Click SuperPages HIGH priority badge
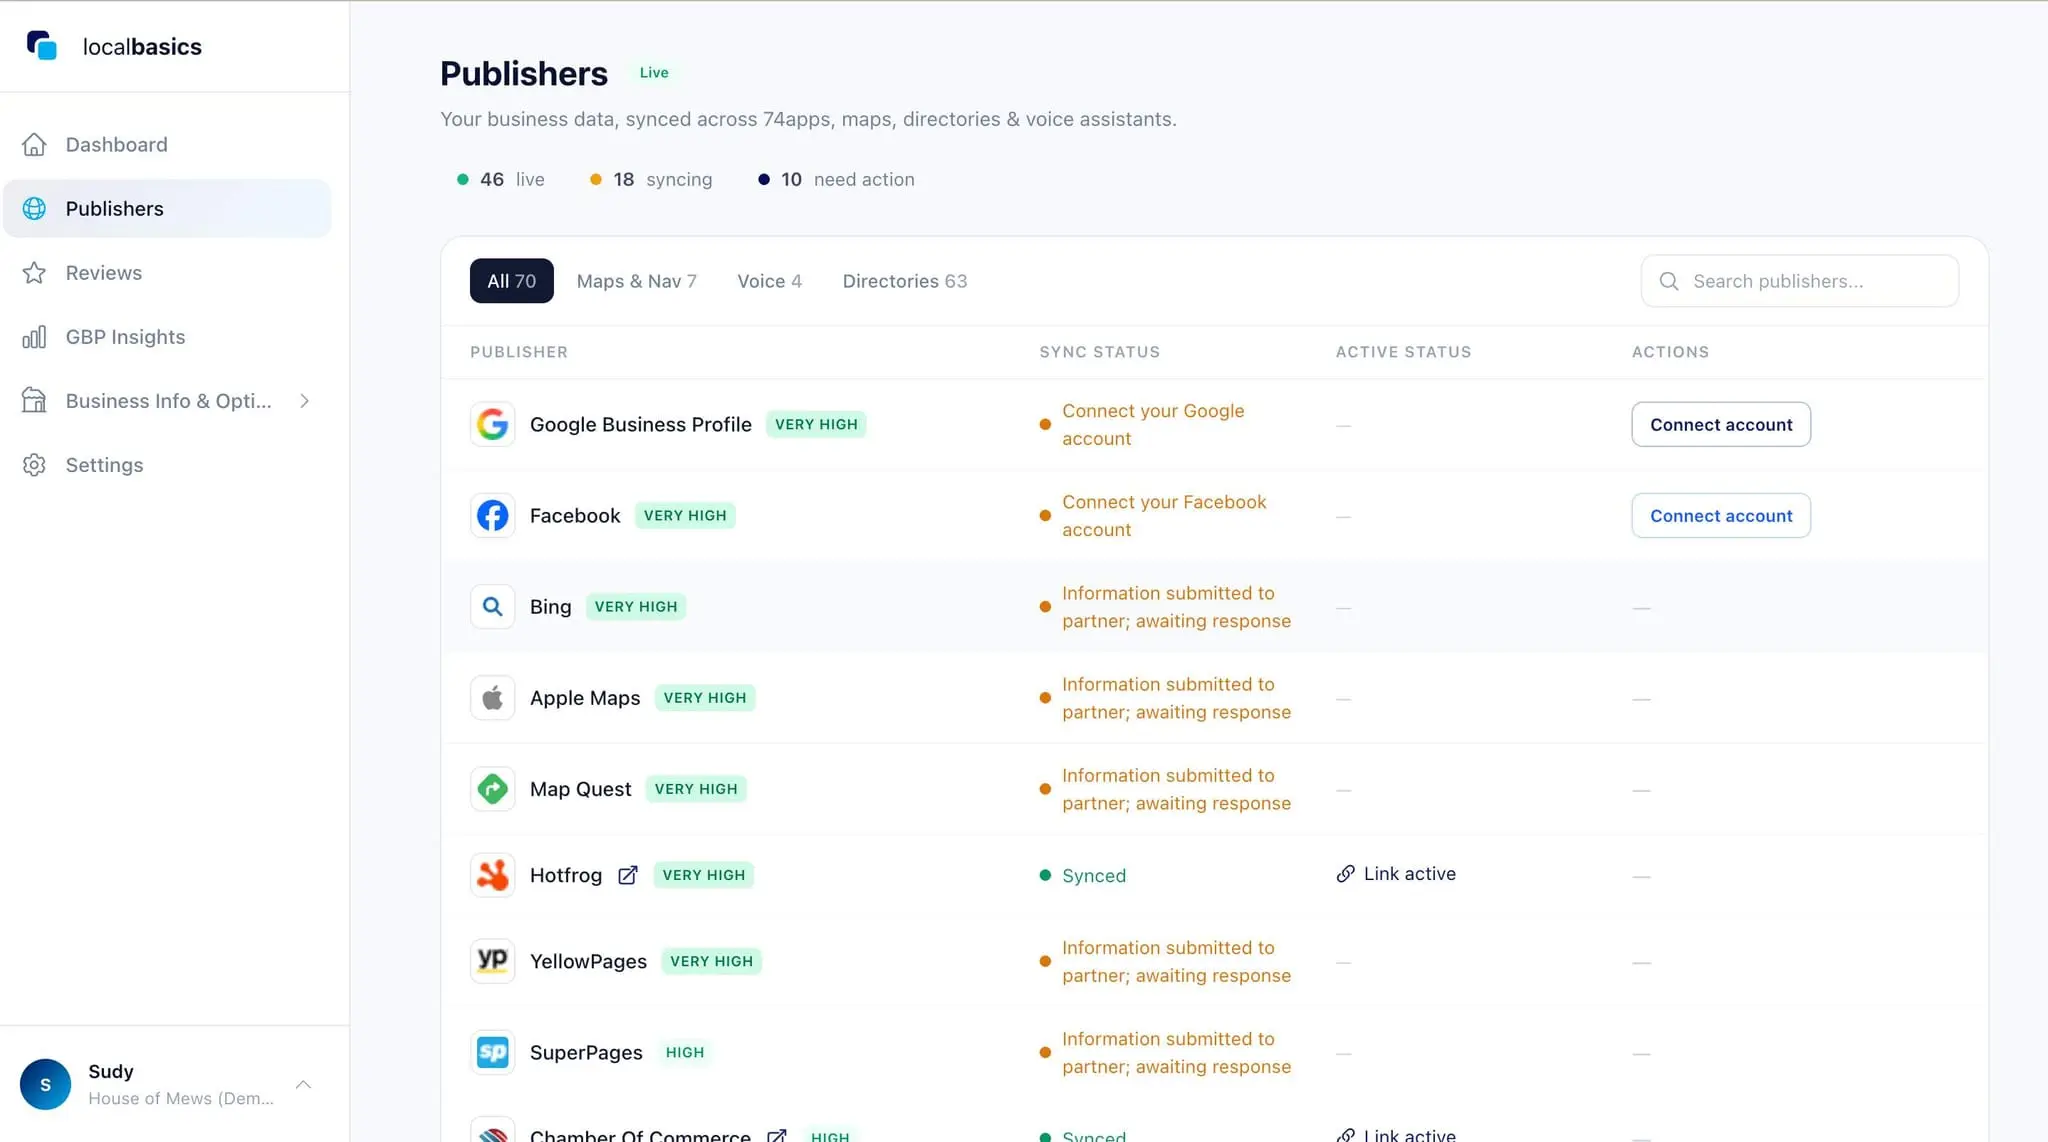 click(685, 1052)
